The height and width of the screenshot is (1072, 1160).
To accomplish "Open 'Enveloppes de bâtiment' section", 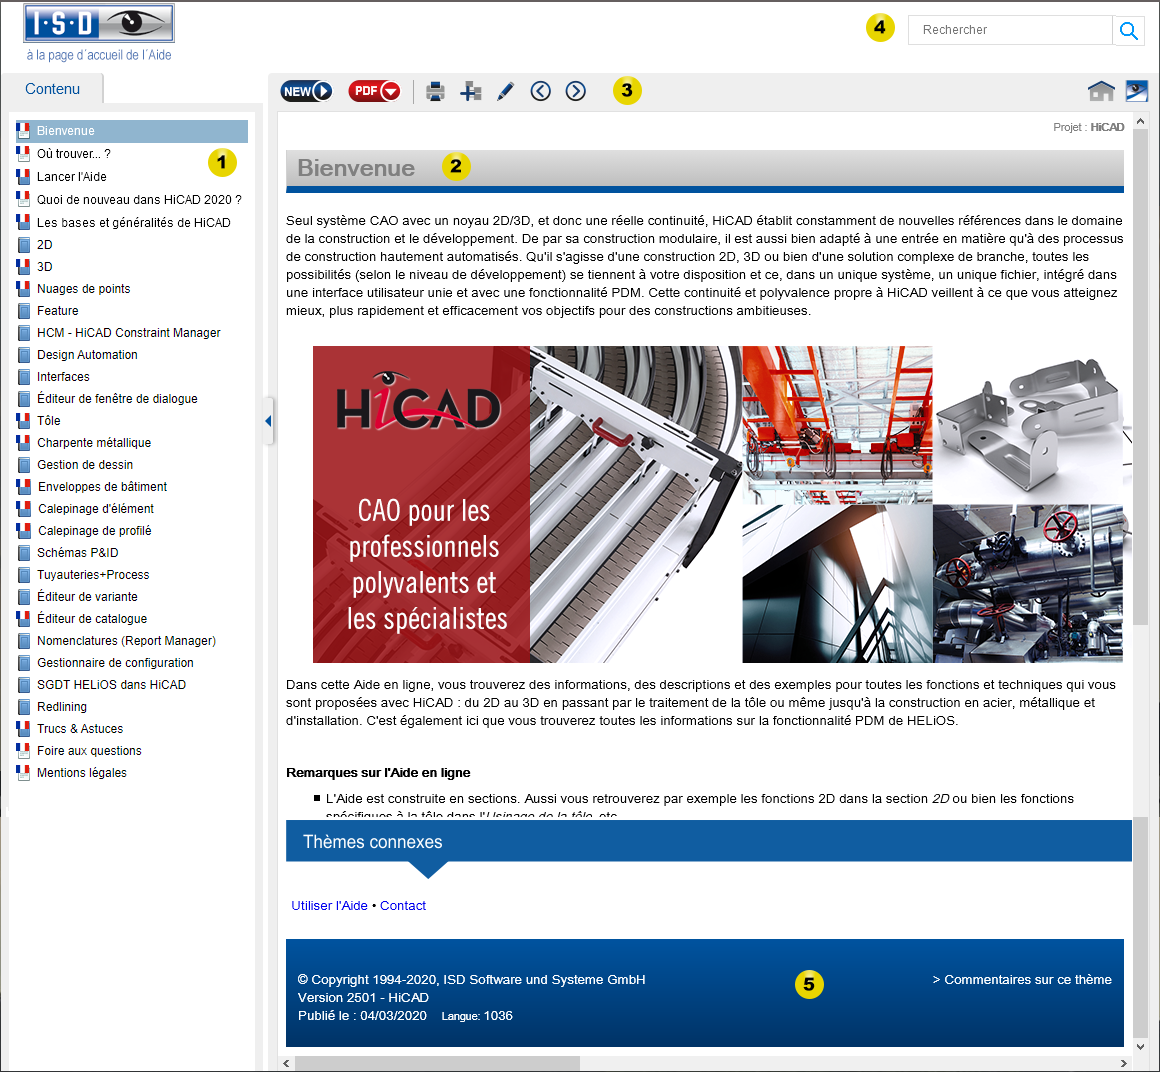I will 103,487.
